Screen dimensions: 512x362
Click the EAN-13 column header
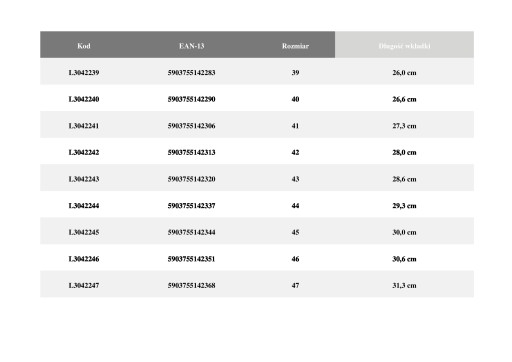[x=191, y=46]
